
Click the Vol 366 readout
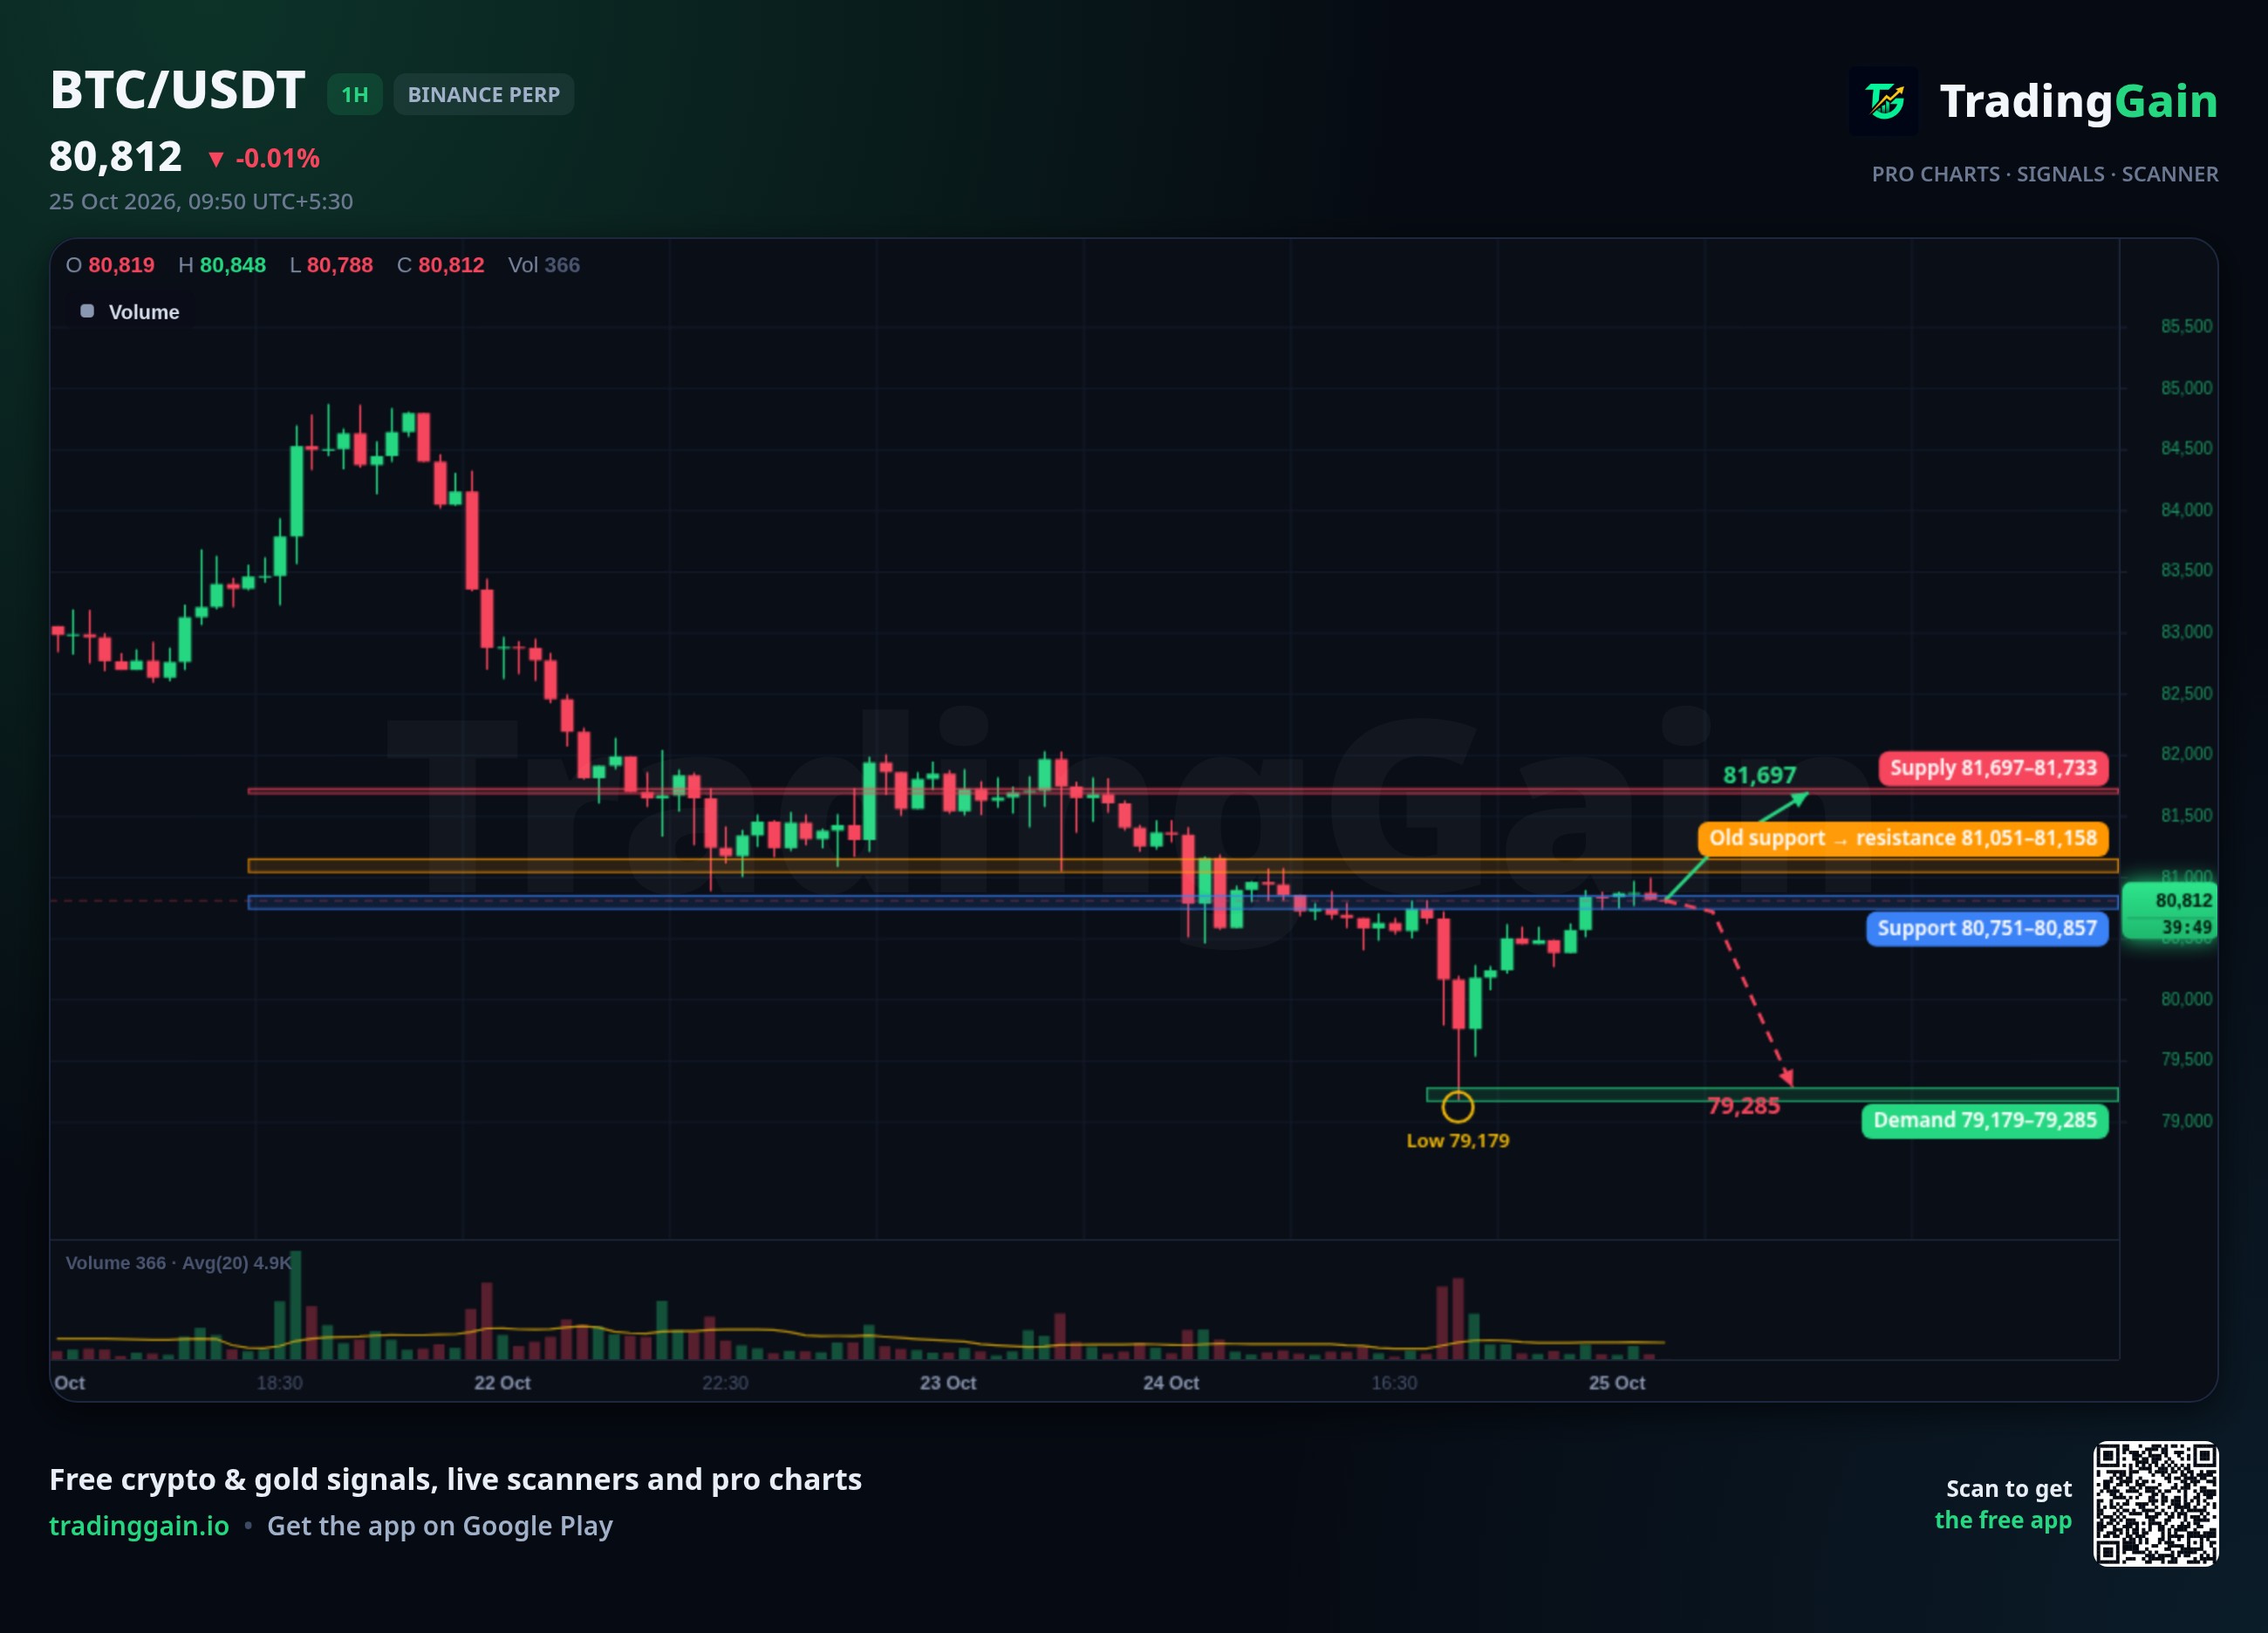coord(544,265)
